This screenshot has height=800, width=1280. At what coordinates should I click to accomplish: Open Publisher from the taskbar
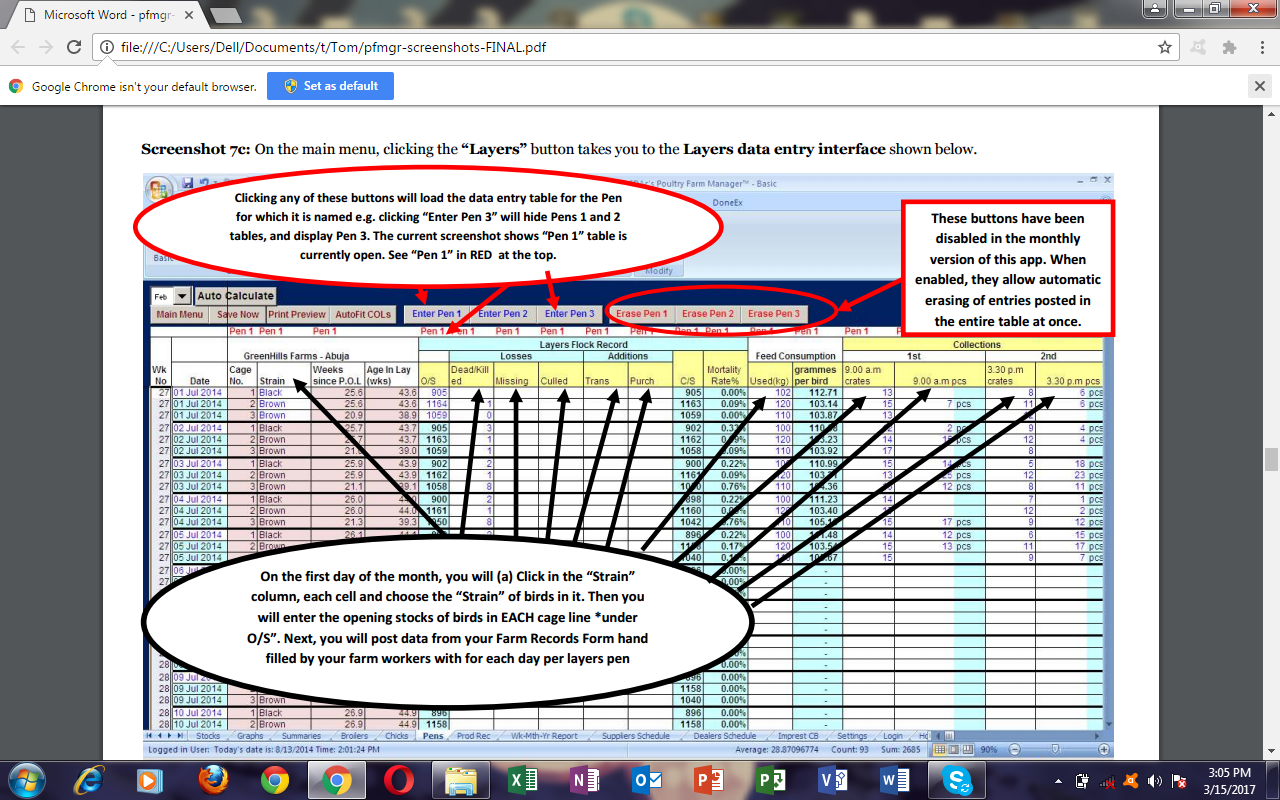pos(769,780)
